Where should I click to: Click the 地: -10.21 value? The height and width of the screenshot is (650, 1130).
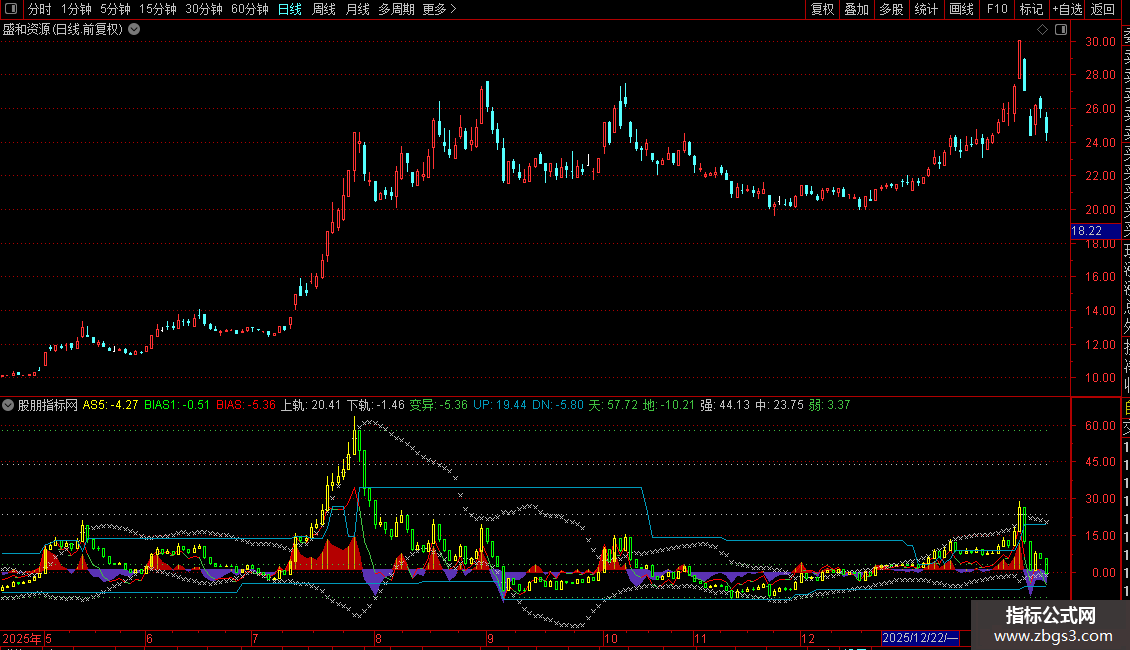click(x=669, y=405)
